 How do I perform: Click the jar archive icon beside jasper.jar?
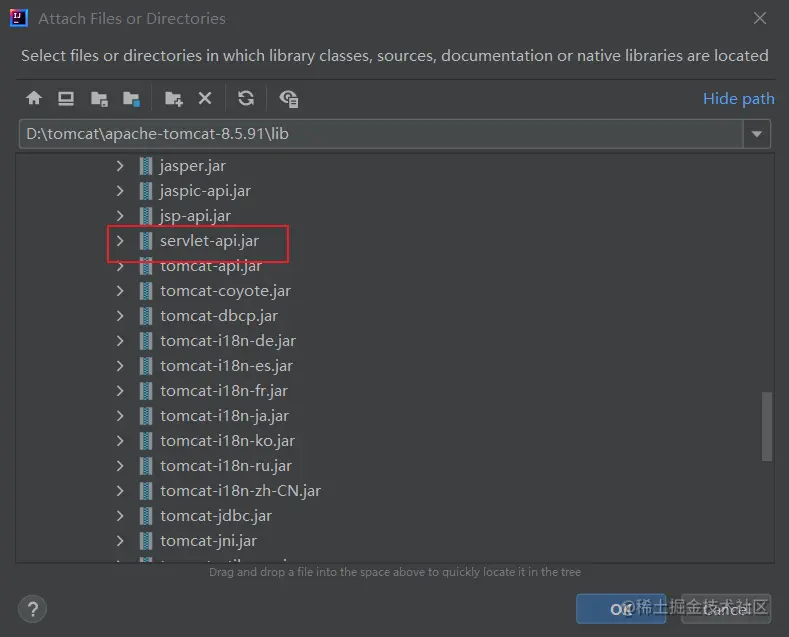click(145, 166)
